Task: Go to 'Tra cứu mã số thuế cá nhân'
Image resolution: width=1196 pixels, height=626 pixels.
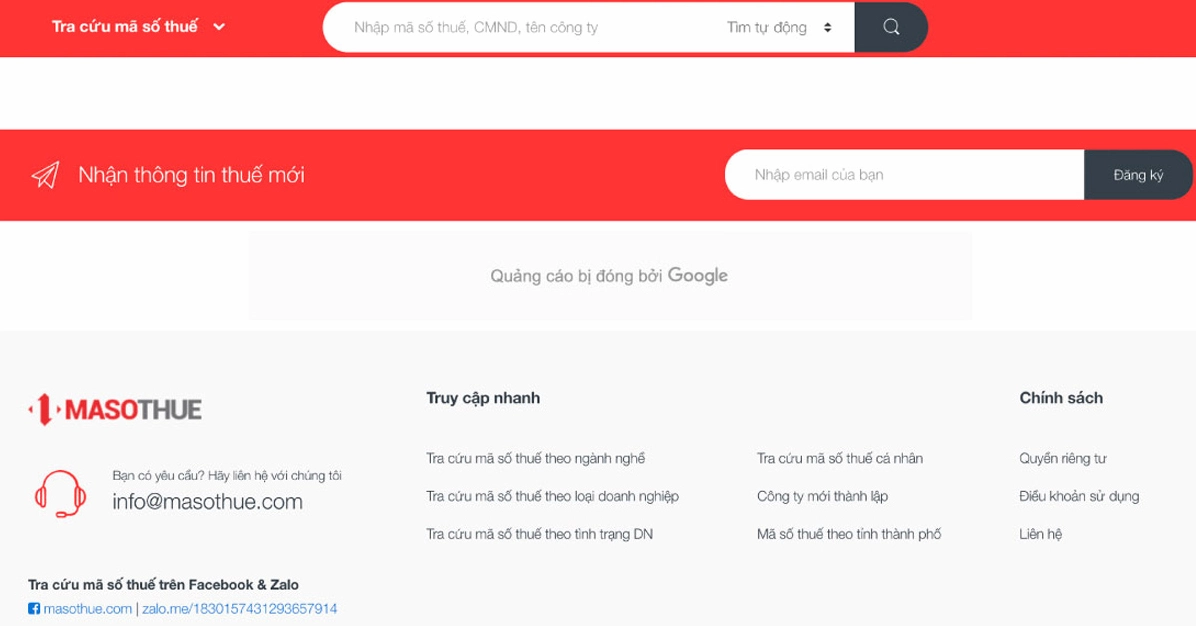Action: (839, 459)
